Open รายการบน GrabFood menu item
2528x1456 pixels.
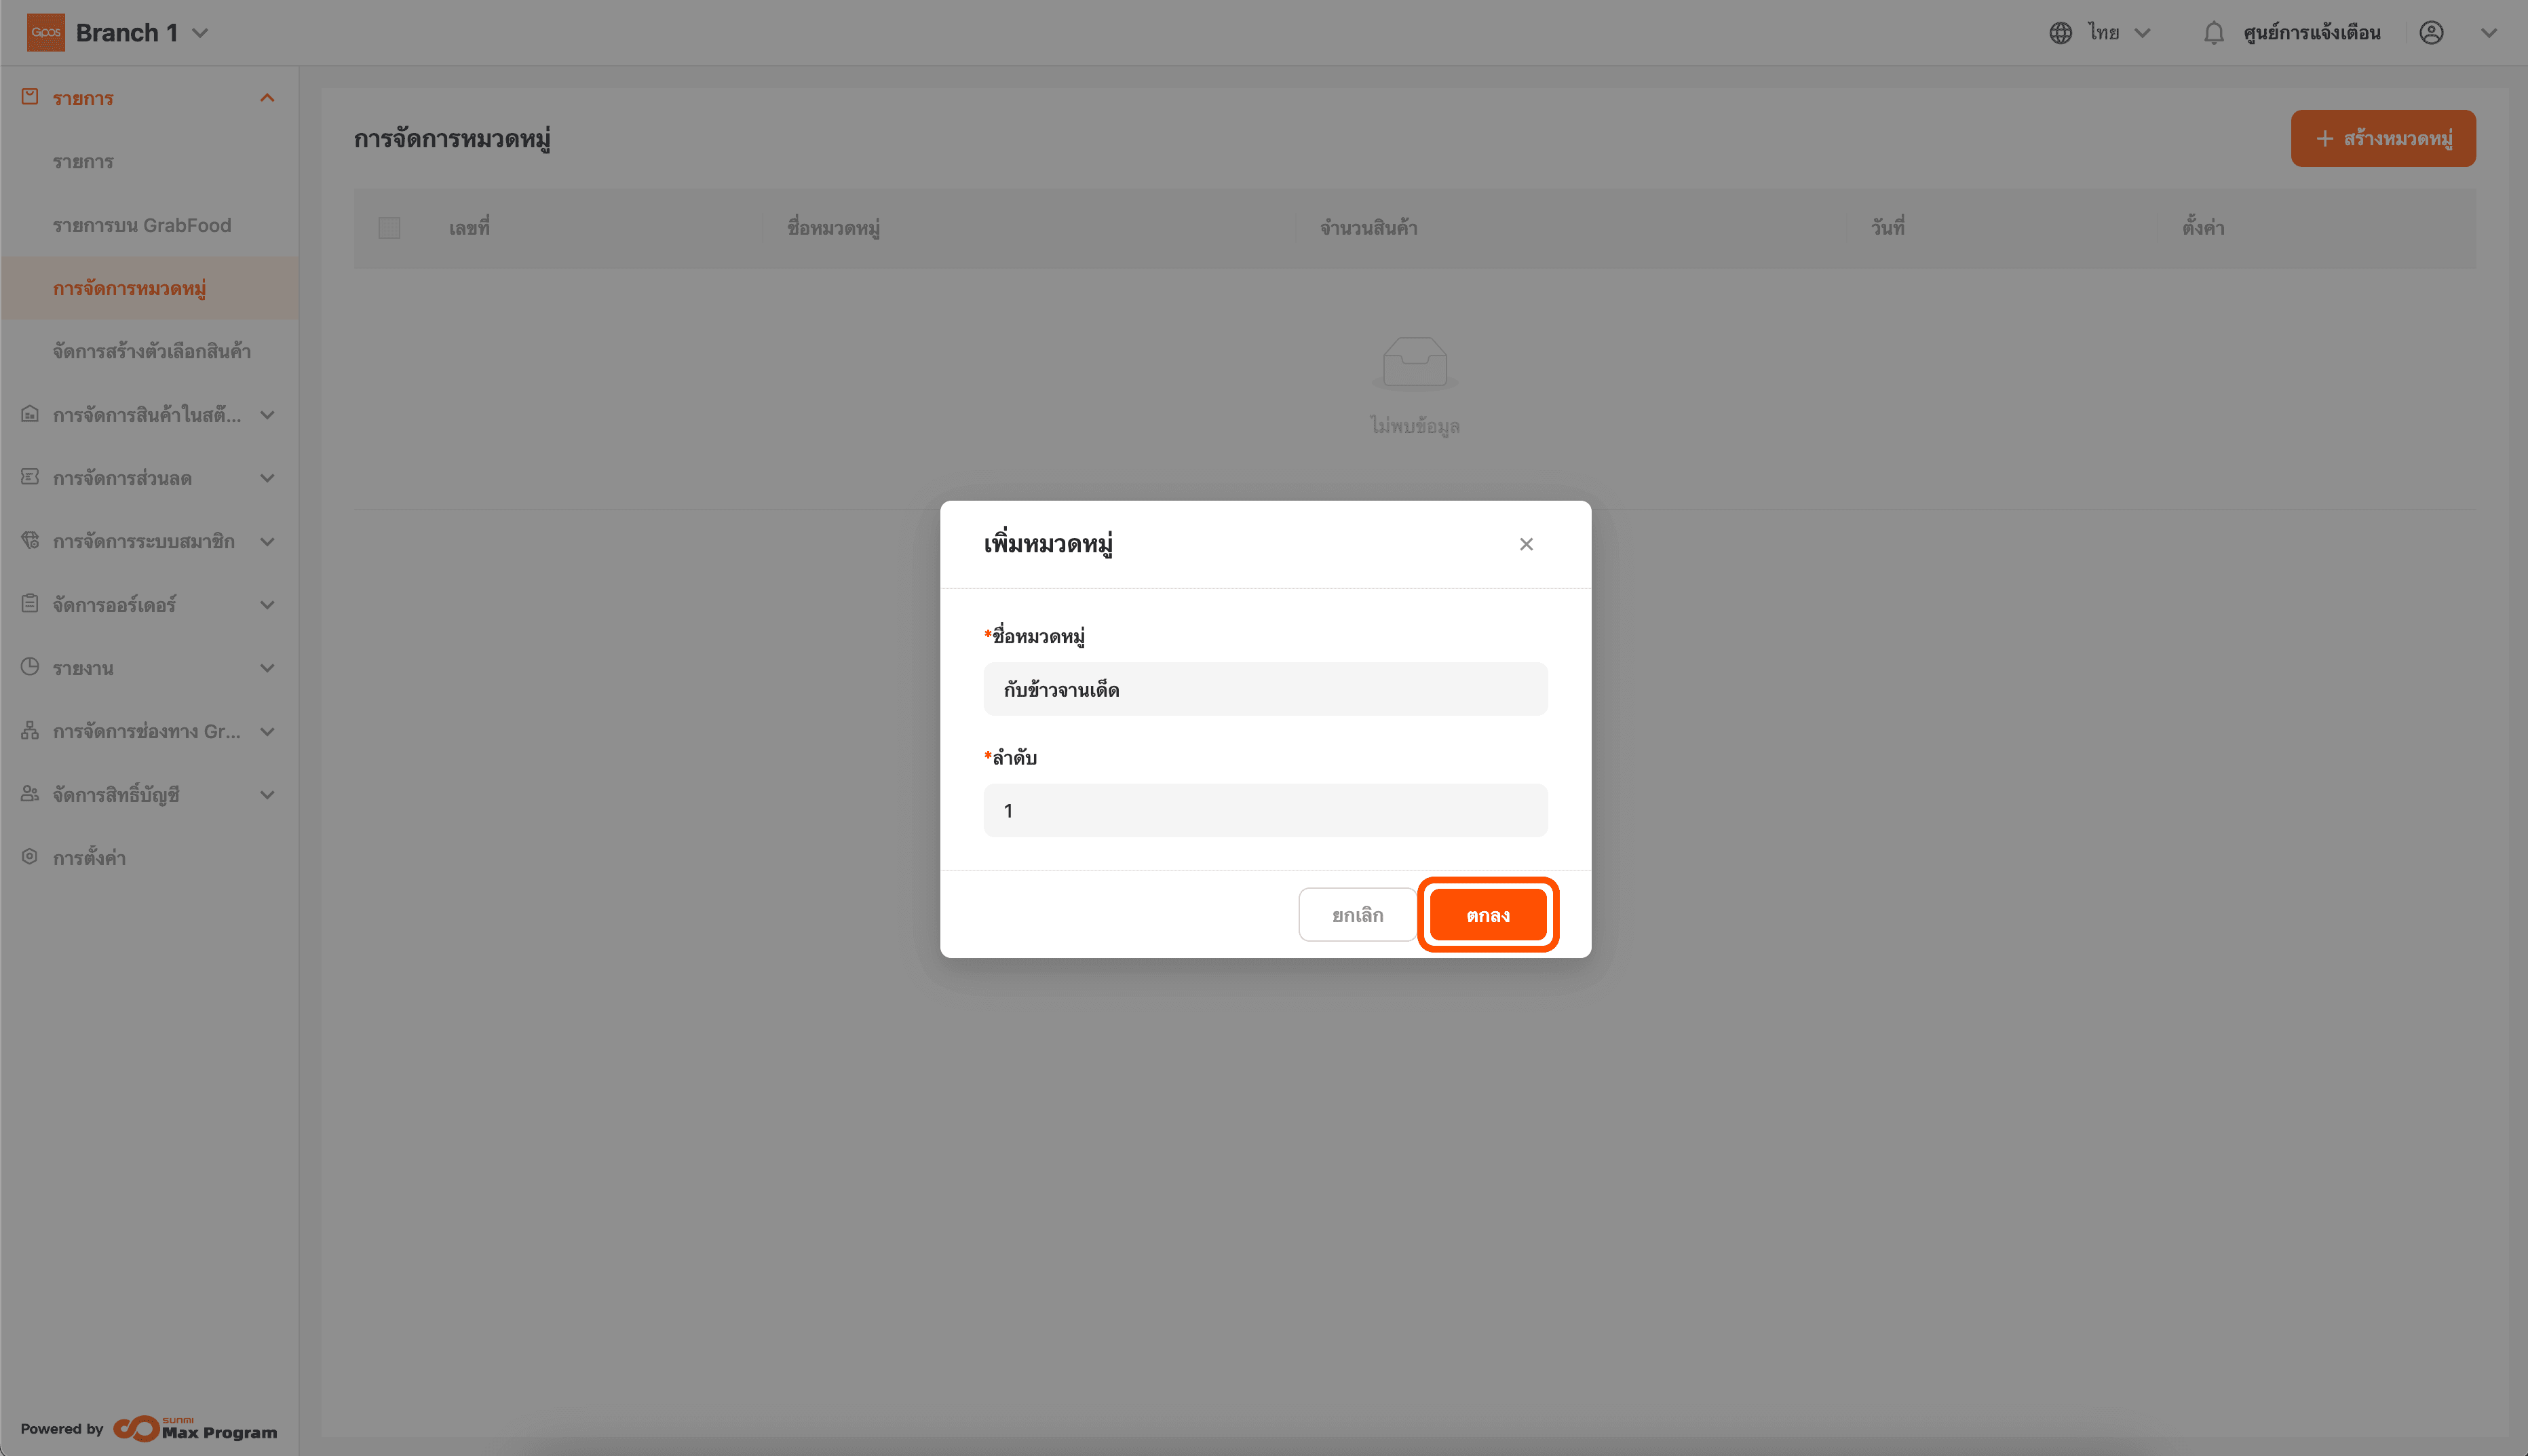click(x=142, y=225)
